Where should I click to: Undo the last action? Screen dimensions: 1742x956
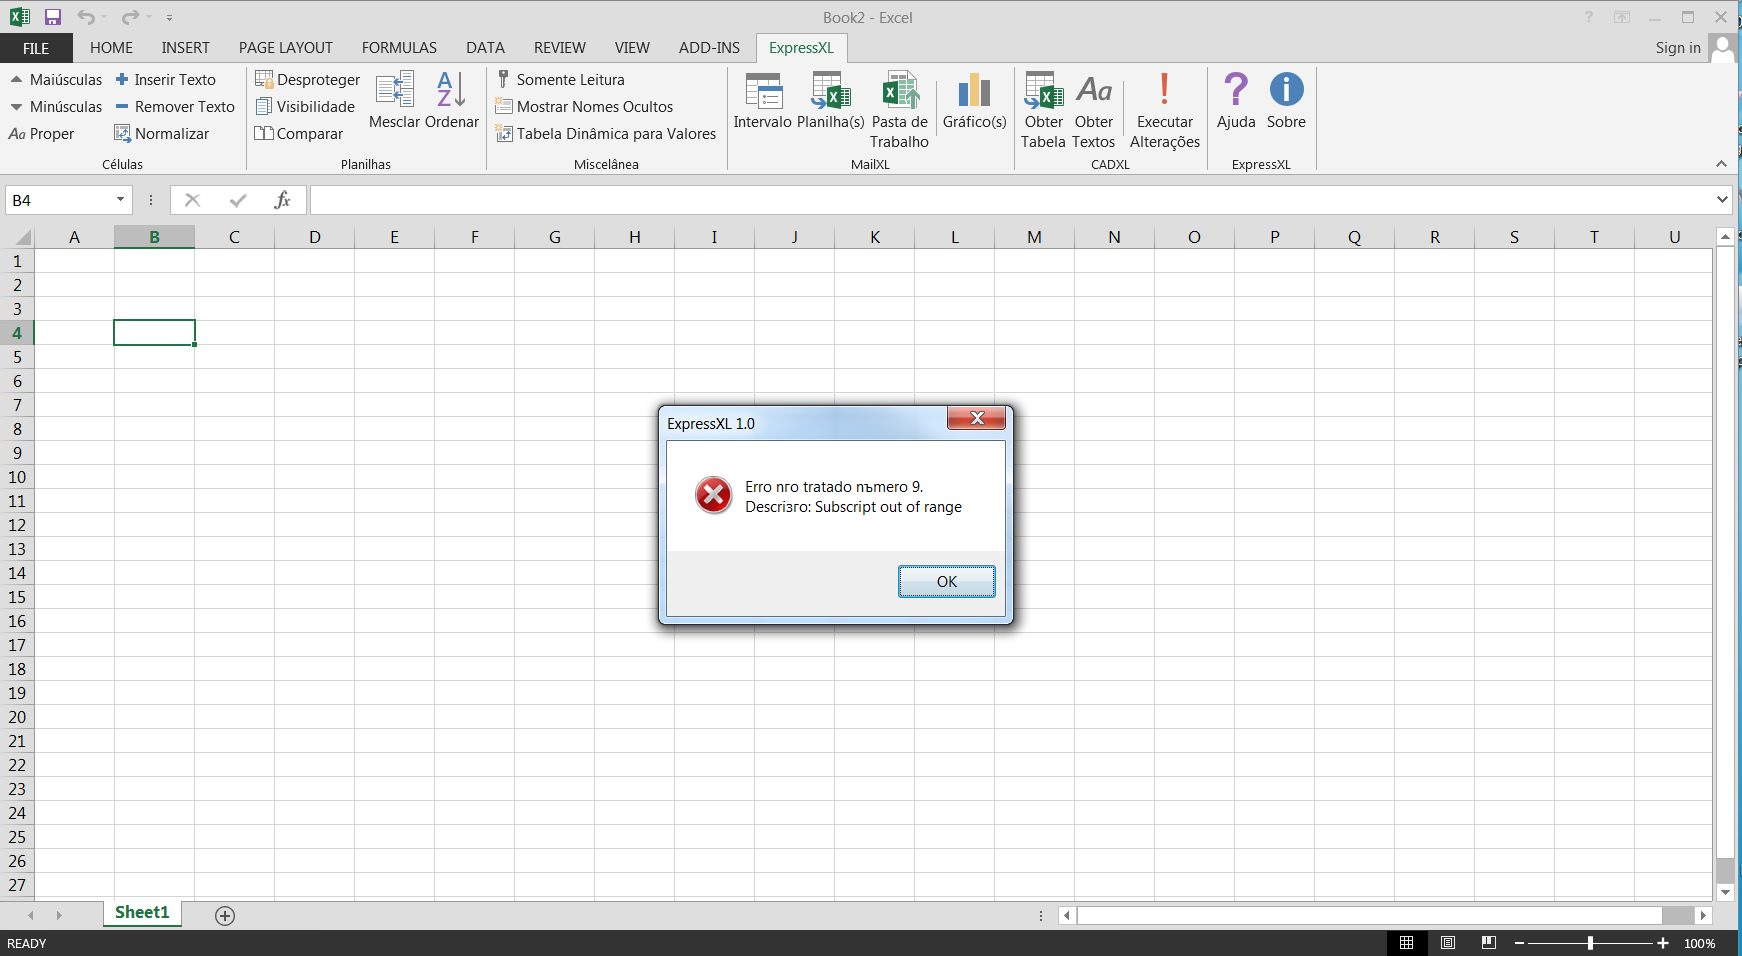click(x=86, y=17)
